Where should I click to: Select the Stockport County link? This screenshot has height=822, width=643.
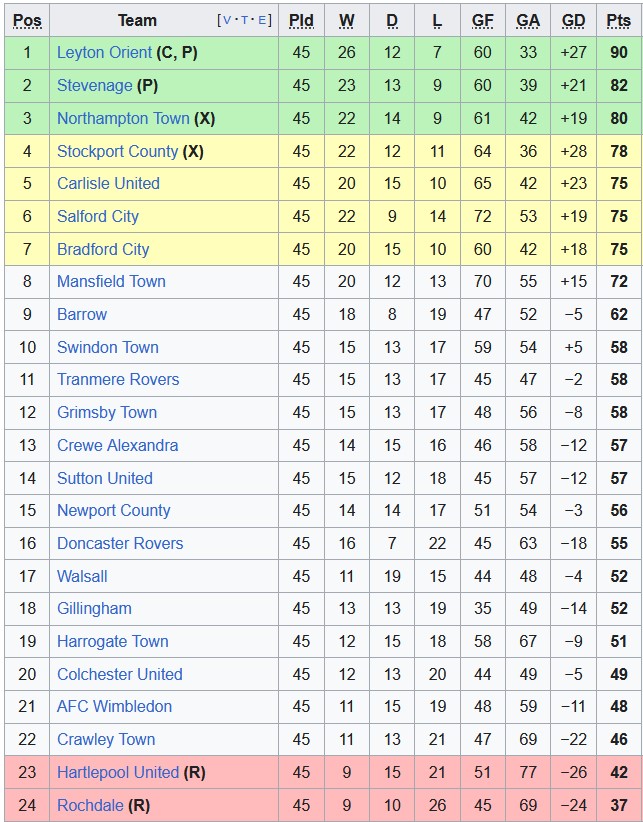coord(117,151)
